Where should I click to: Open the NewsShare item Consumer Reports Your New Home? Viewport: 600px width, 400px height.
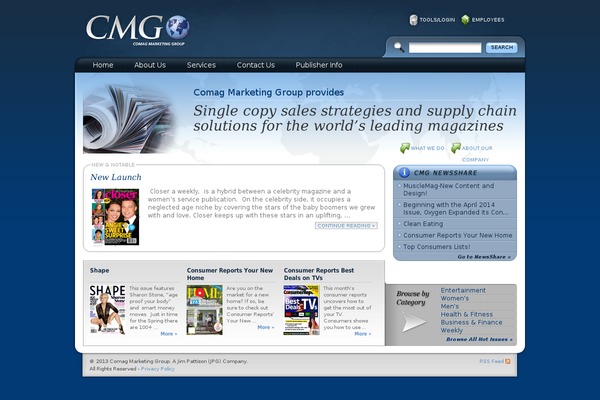pos(458,235)
